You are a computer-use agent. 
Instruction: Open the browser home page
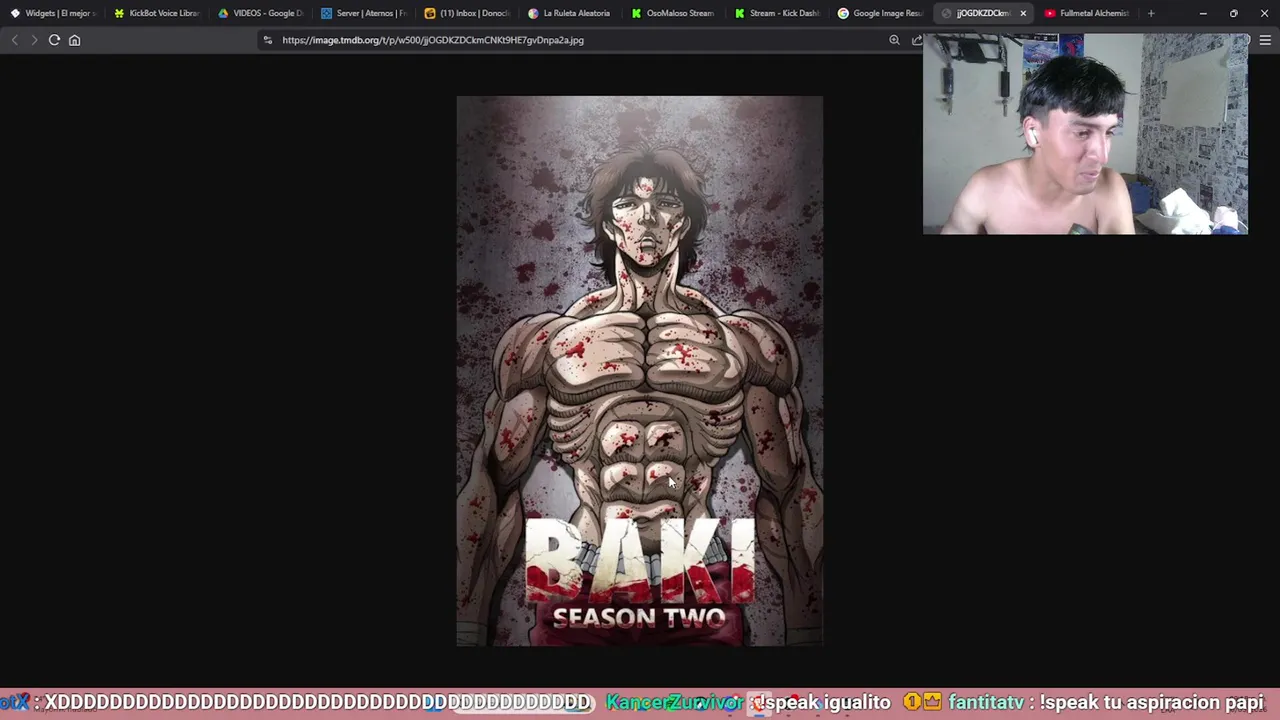pos(74,40)
